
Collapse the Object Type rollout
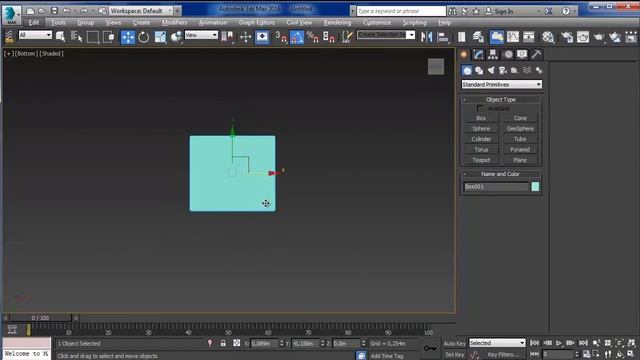coord(501,100)
